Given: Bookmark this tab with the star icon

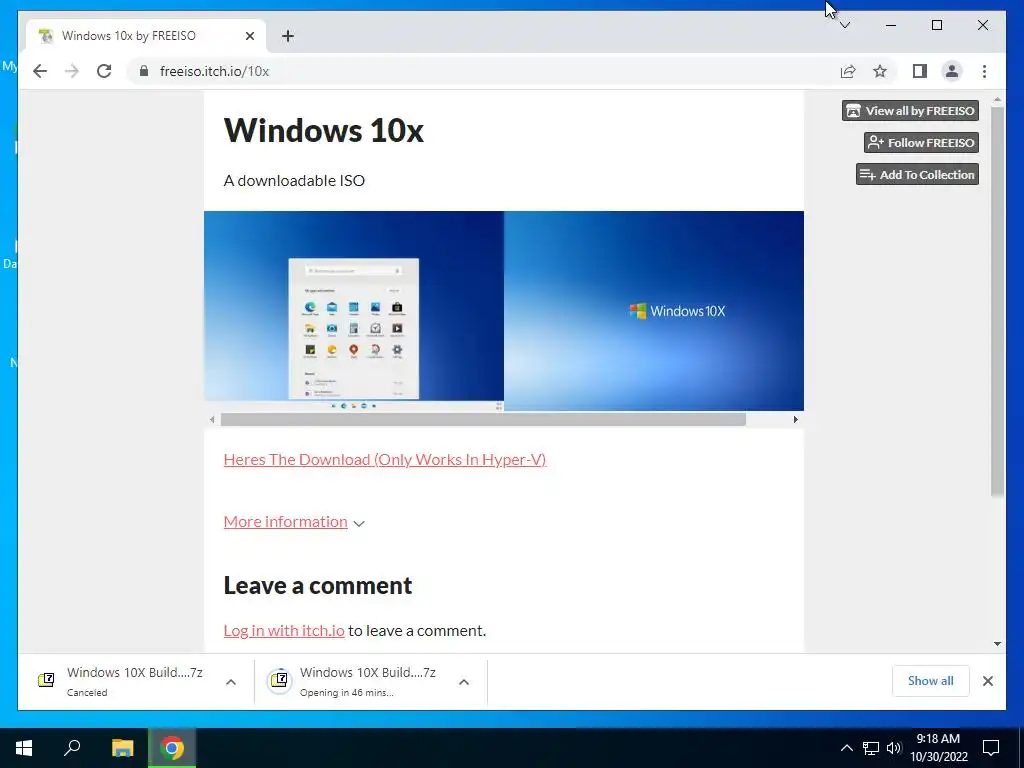Looking at the screenshot, I should (880, 71).
